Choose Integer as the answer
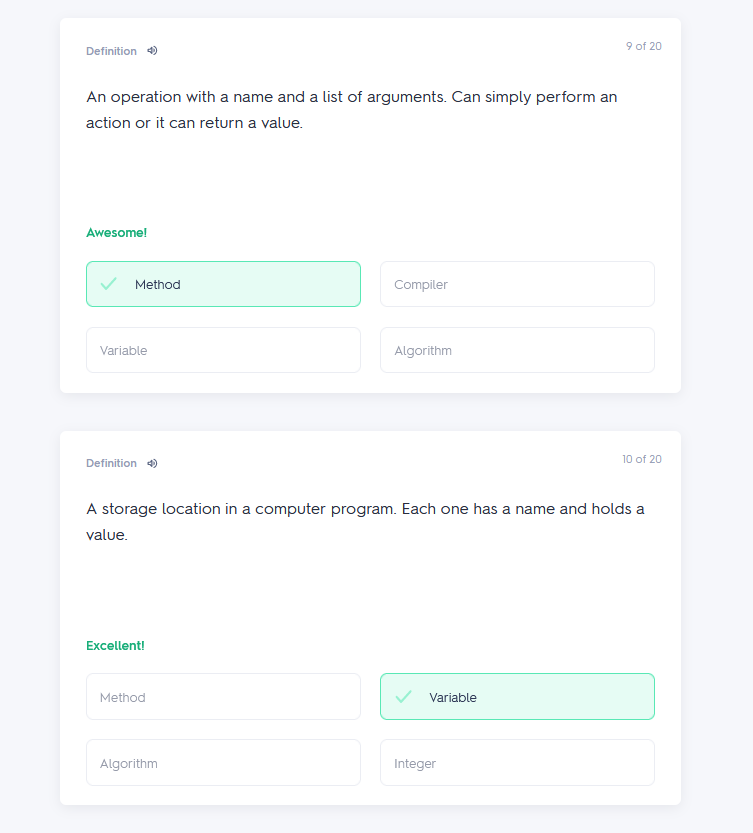Viewport: 753px width, 833px height. click(x=517, y=763)
